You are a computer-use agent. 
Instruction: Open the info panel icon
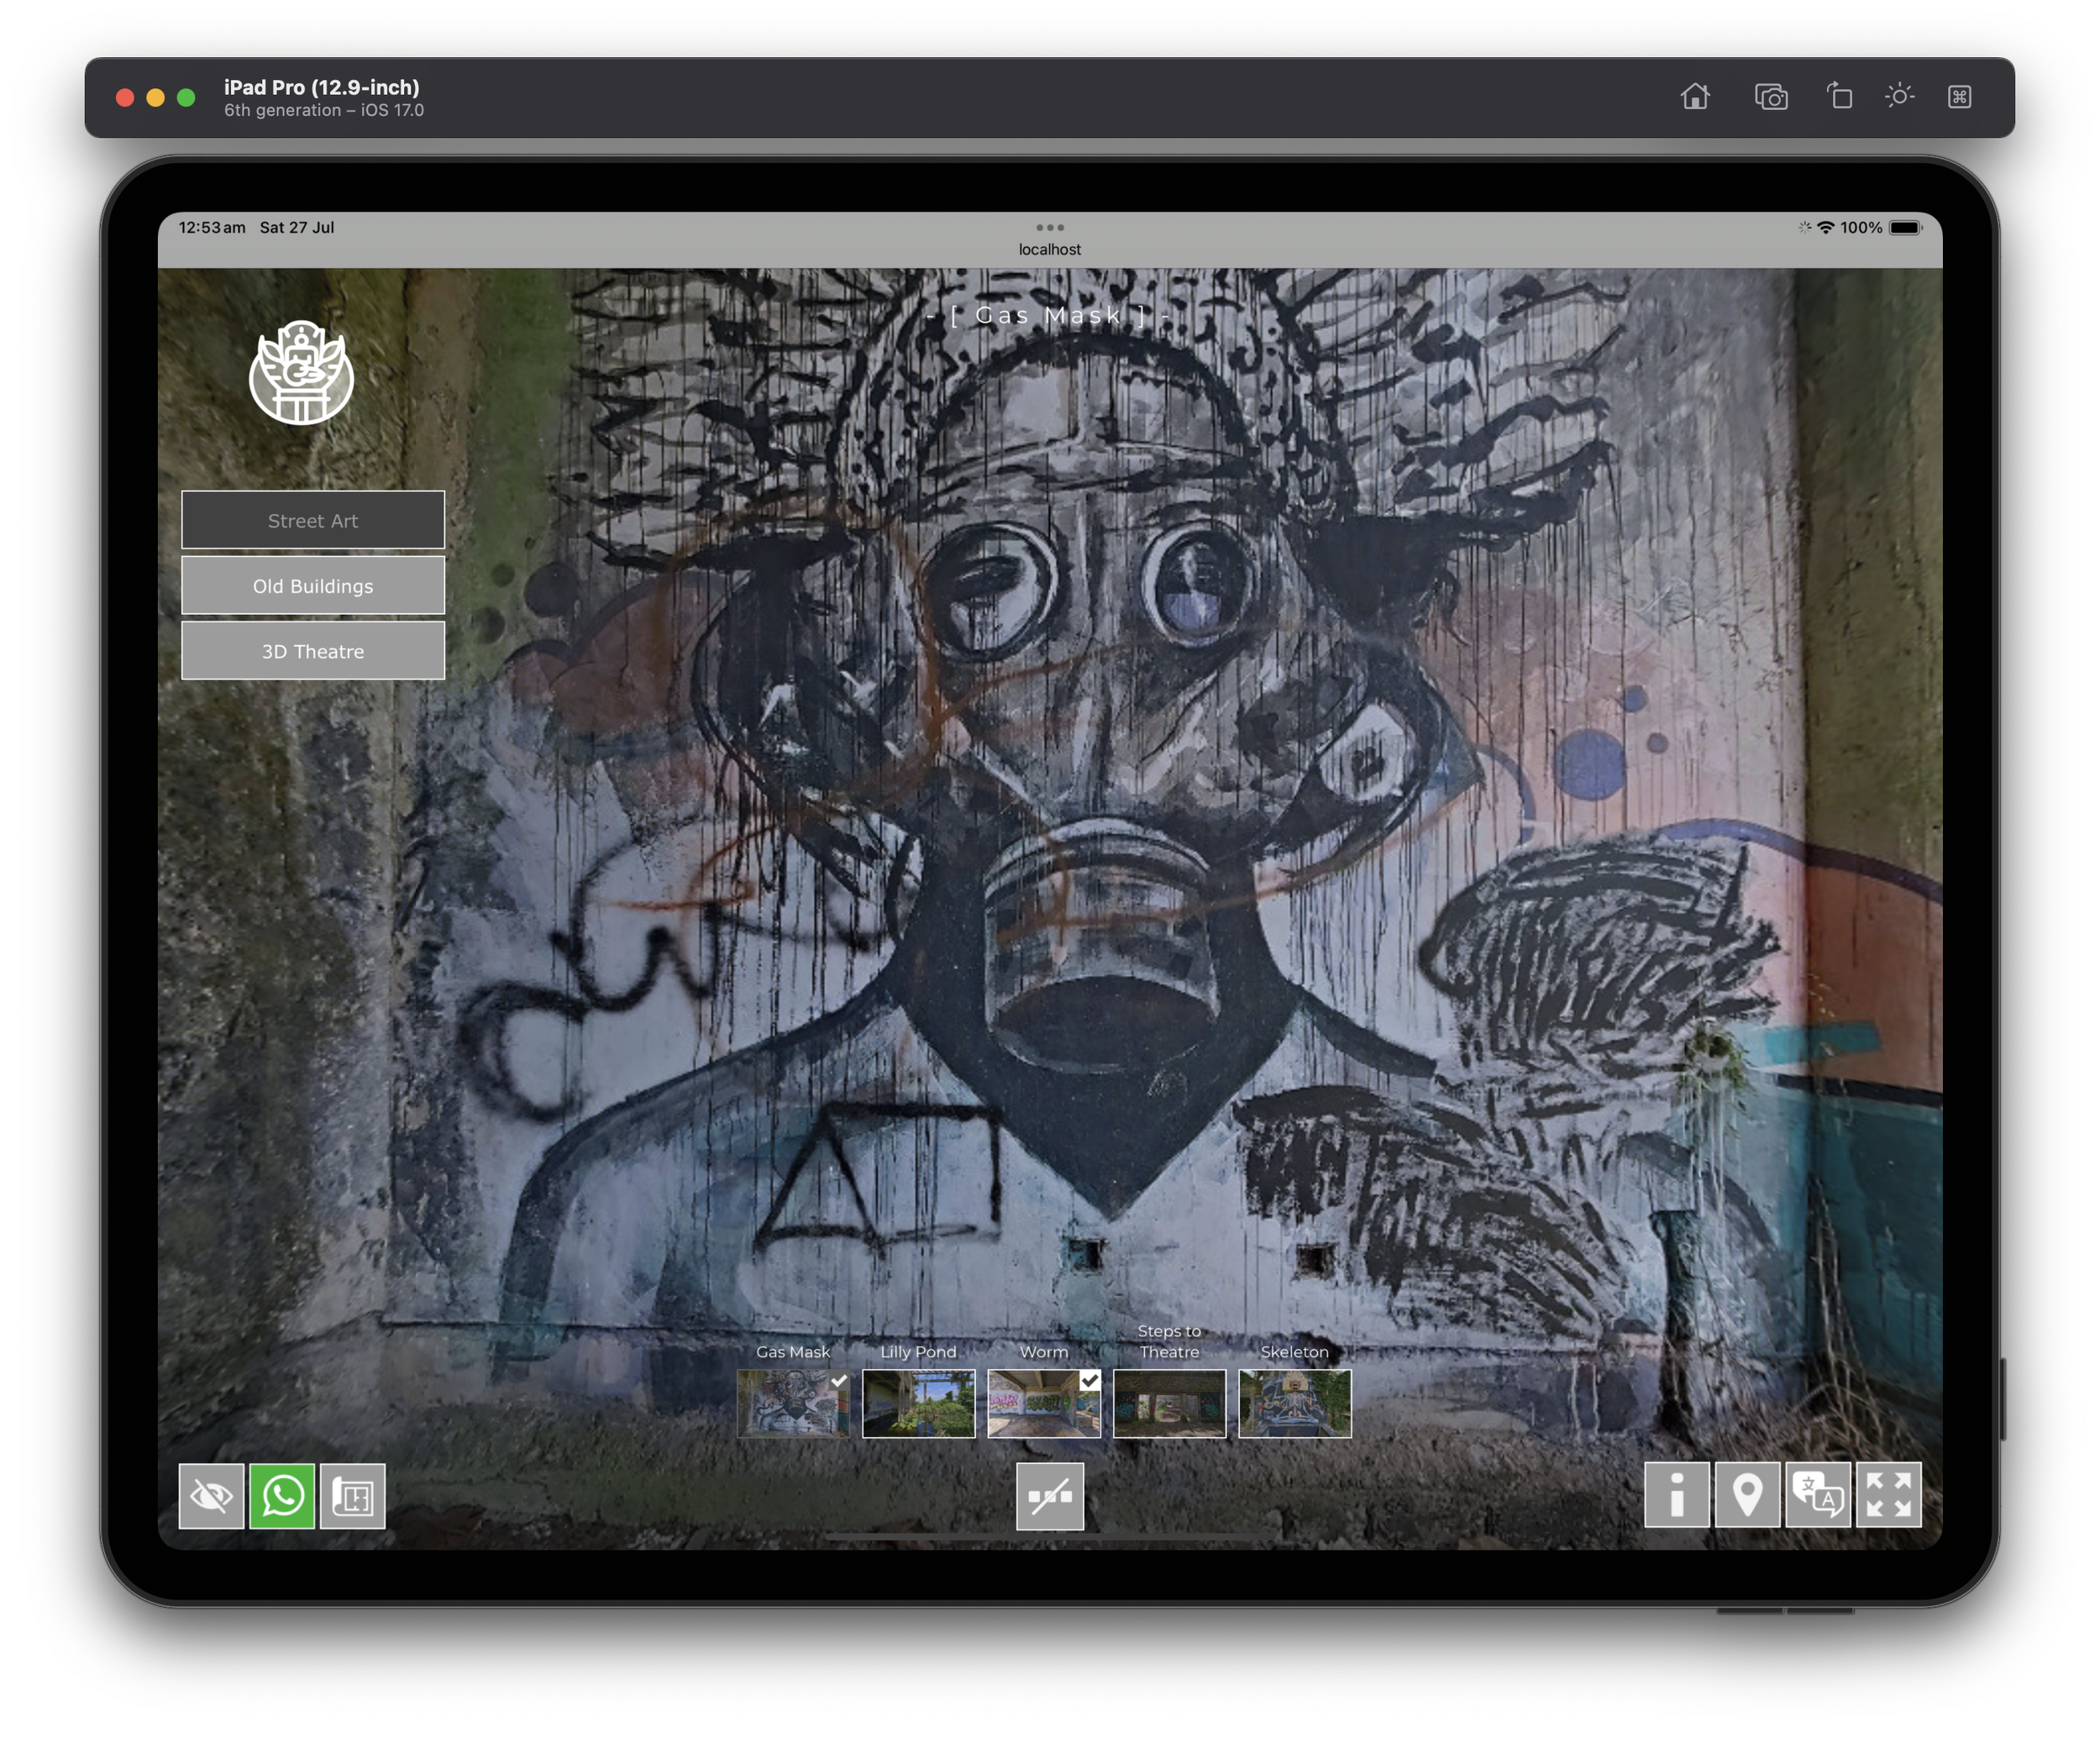click(1677, 1495)
